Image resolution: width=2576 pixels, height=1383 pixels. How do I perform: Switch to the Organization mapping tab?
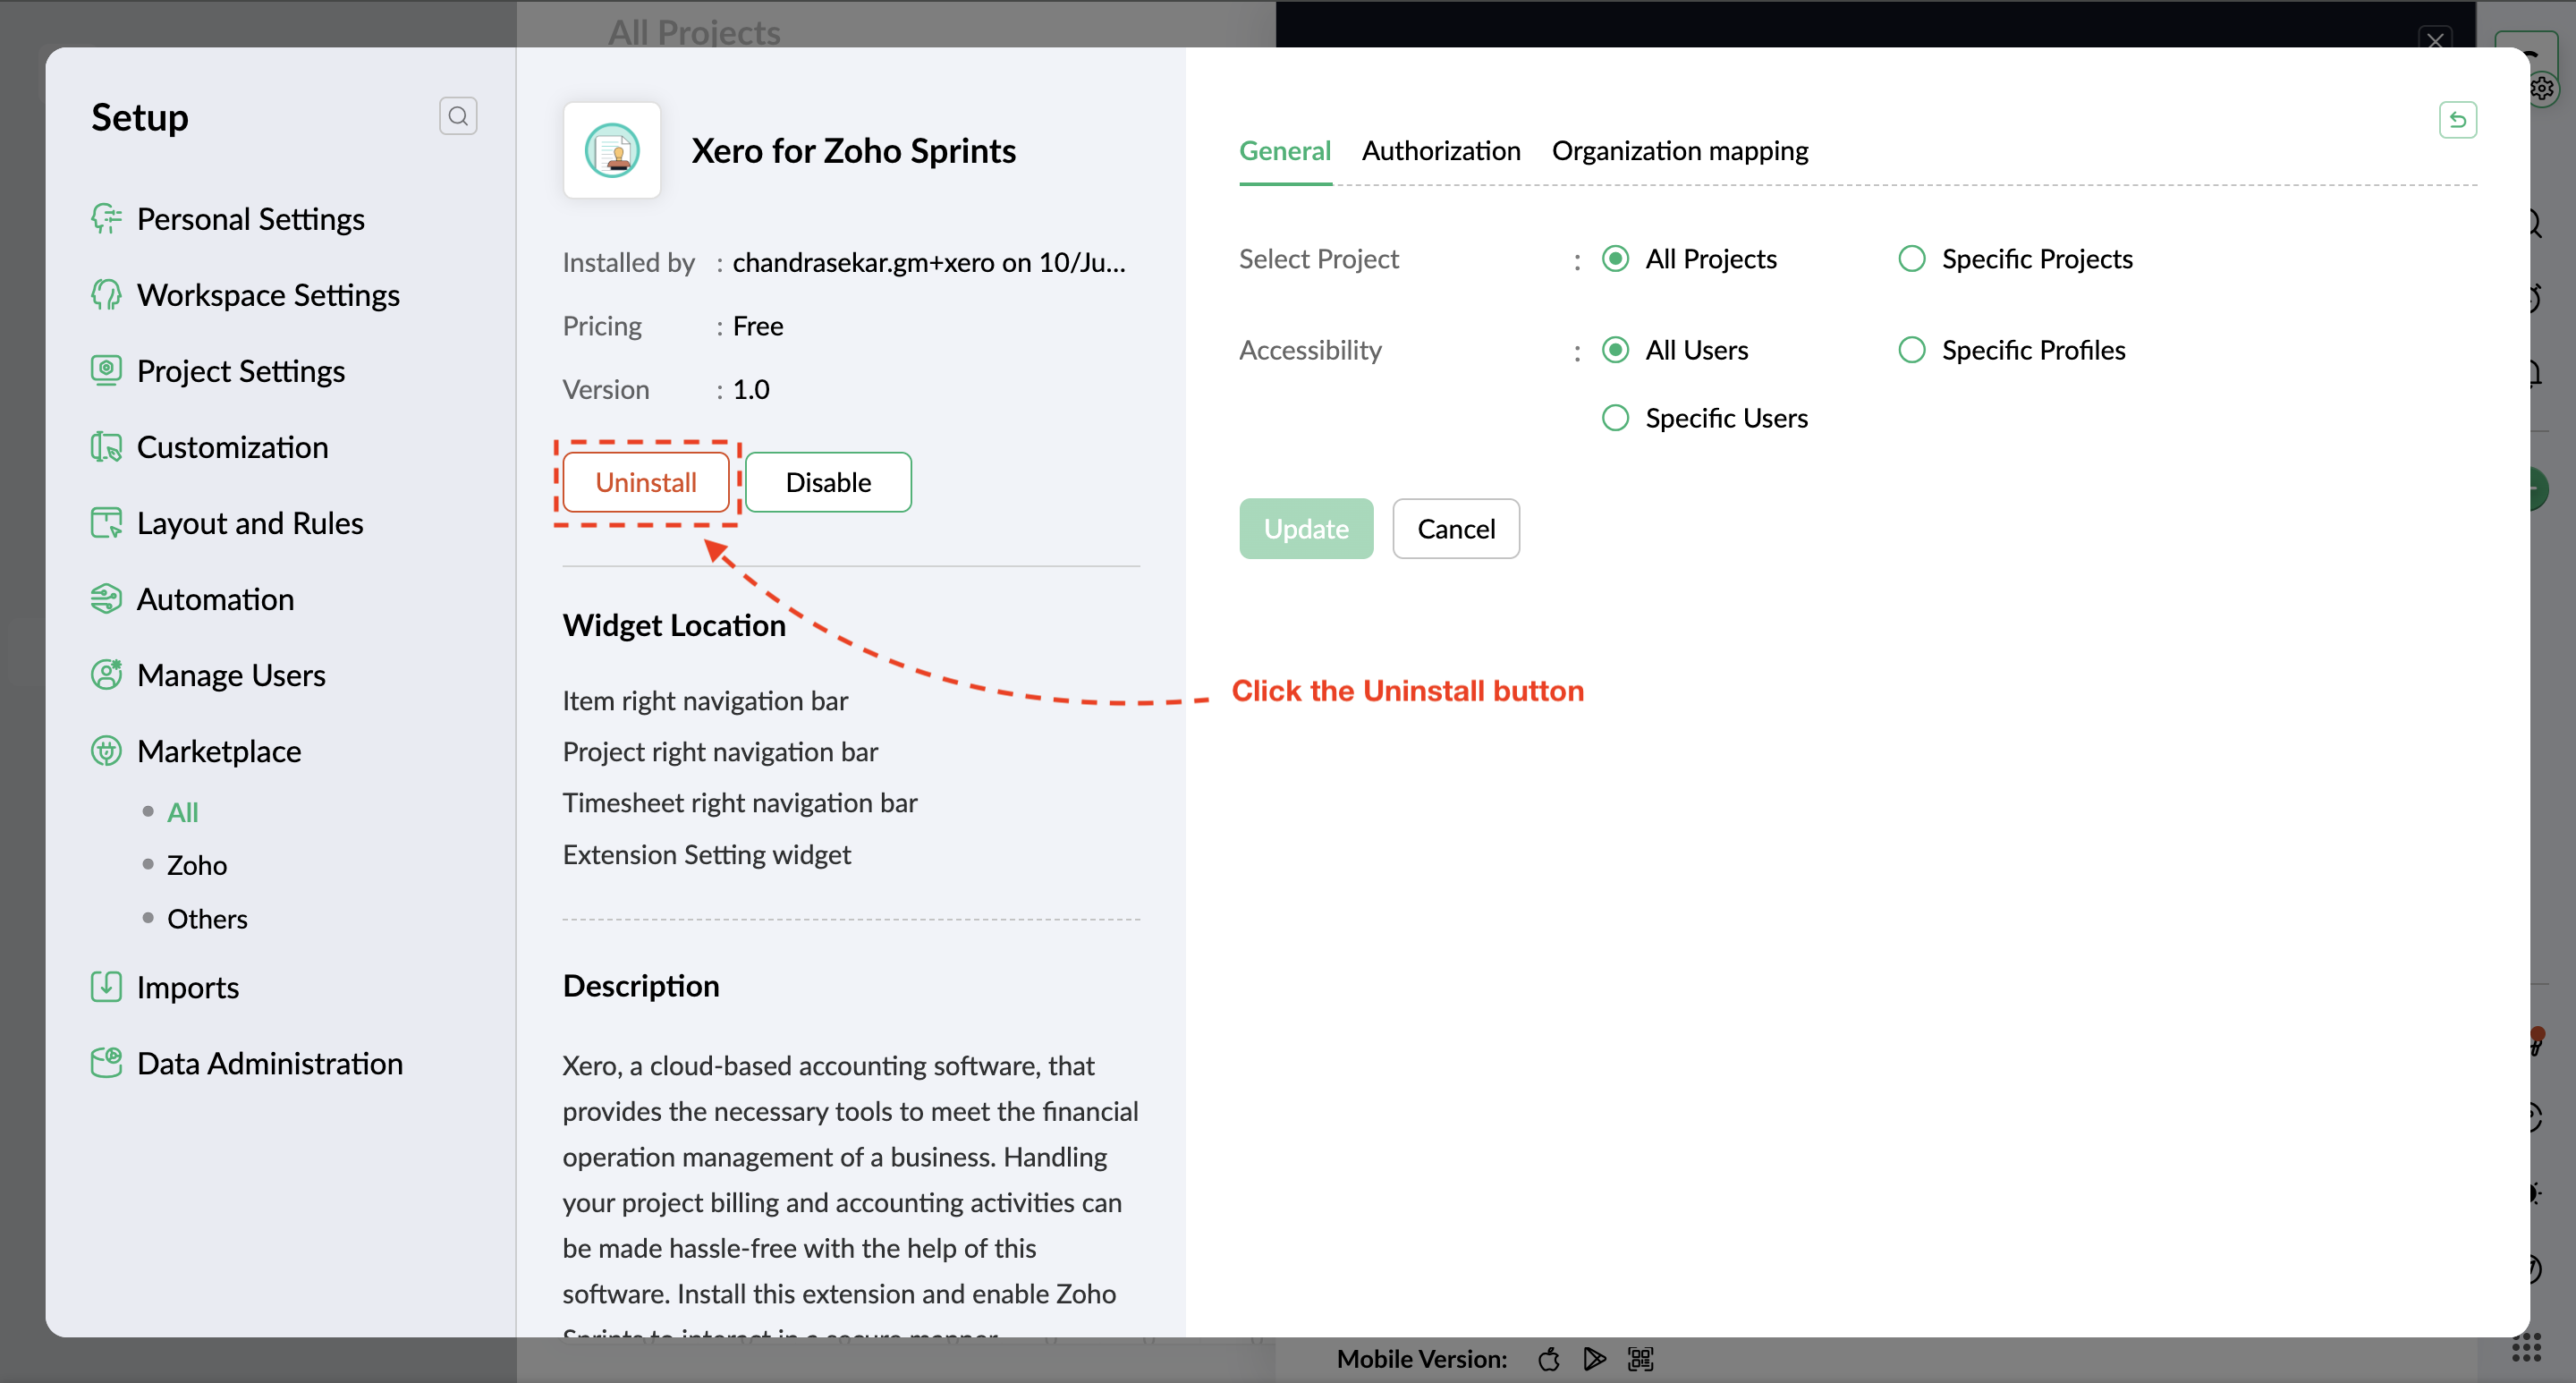(x=1680, y=151)
